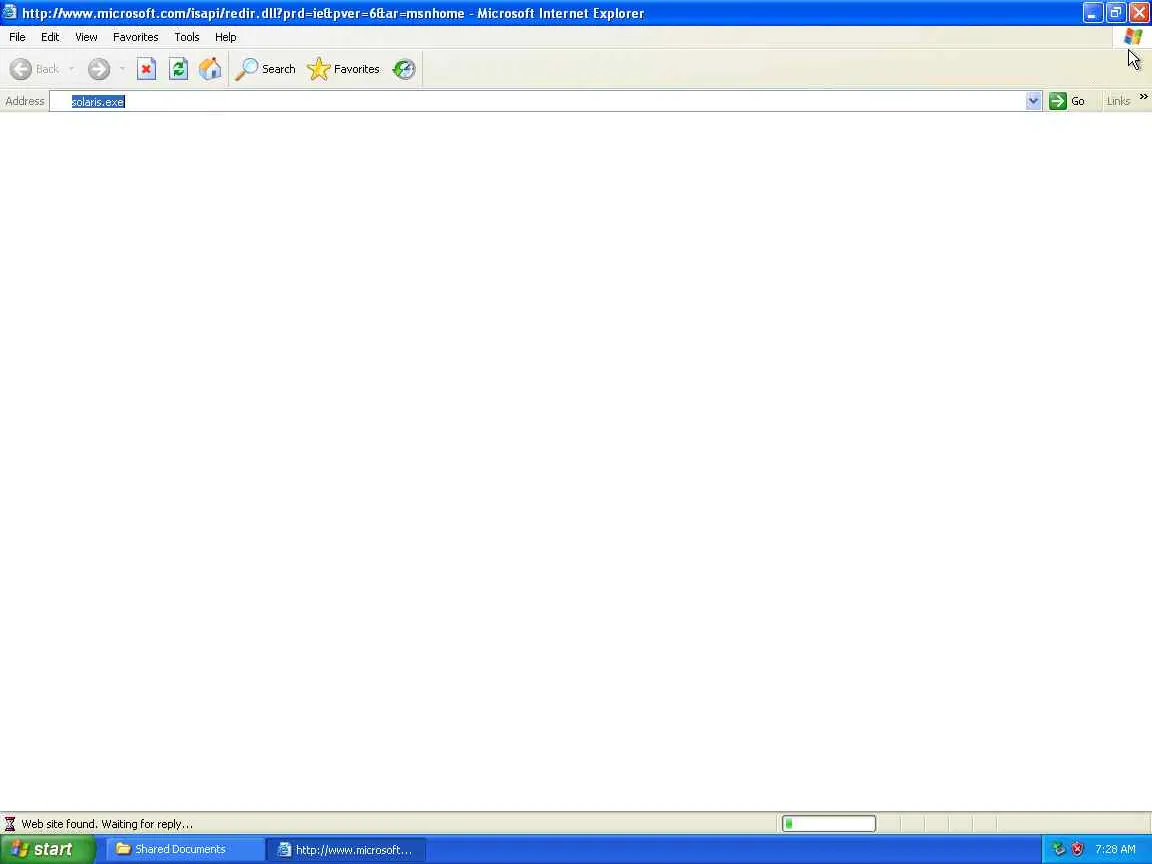Screen dimensions: 1152x864
Task: Refresh the page with the green arrows icon
Action: point(179,69)
